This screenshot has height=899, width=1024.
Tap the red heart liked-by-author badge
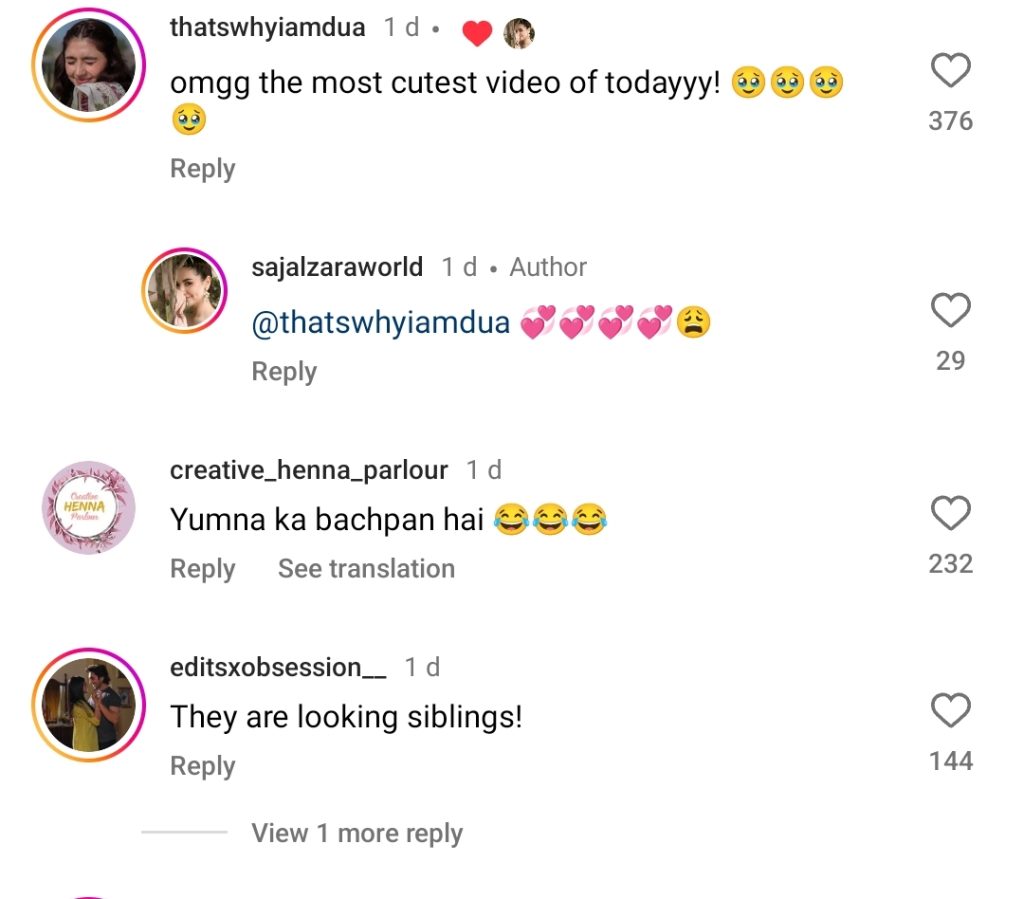(477, 34)
